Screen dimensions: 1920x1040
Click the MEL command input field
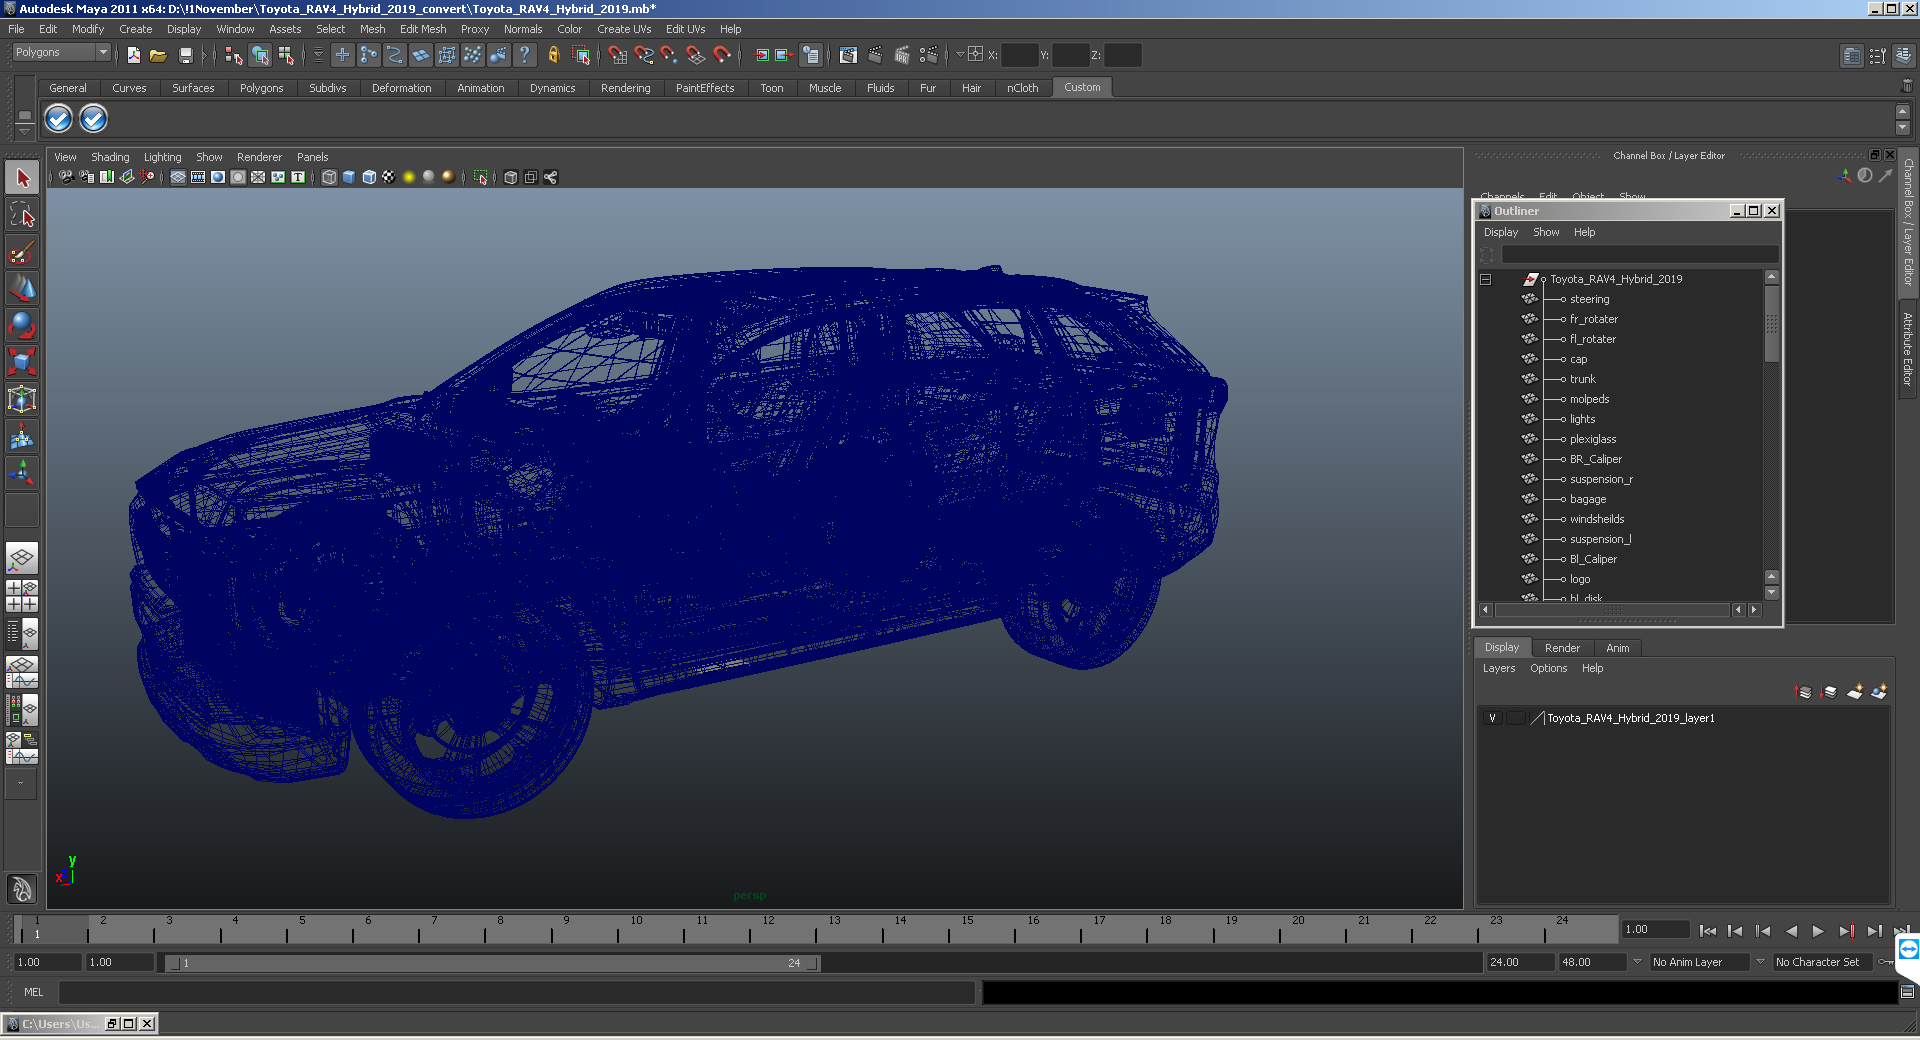[517, 992]
